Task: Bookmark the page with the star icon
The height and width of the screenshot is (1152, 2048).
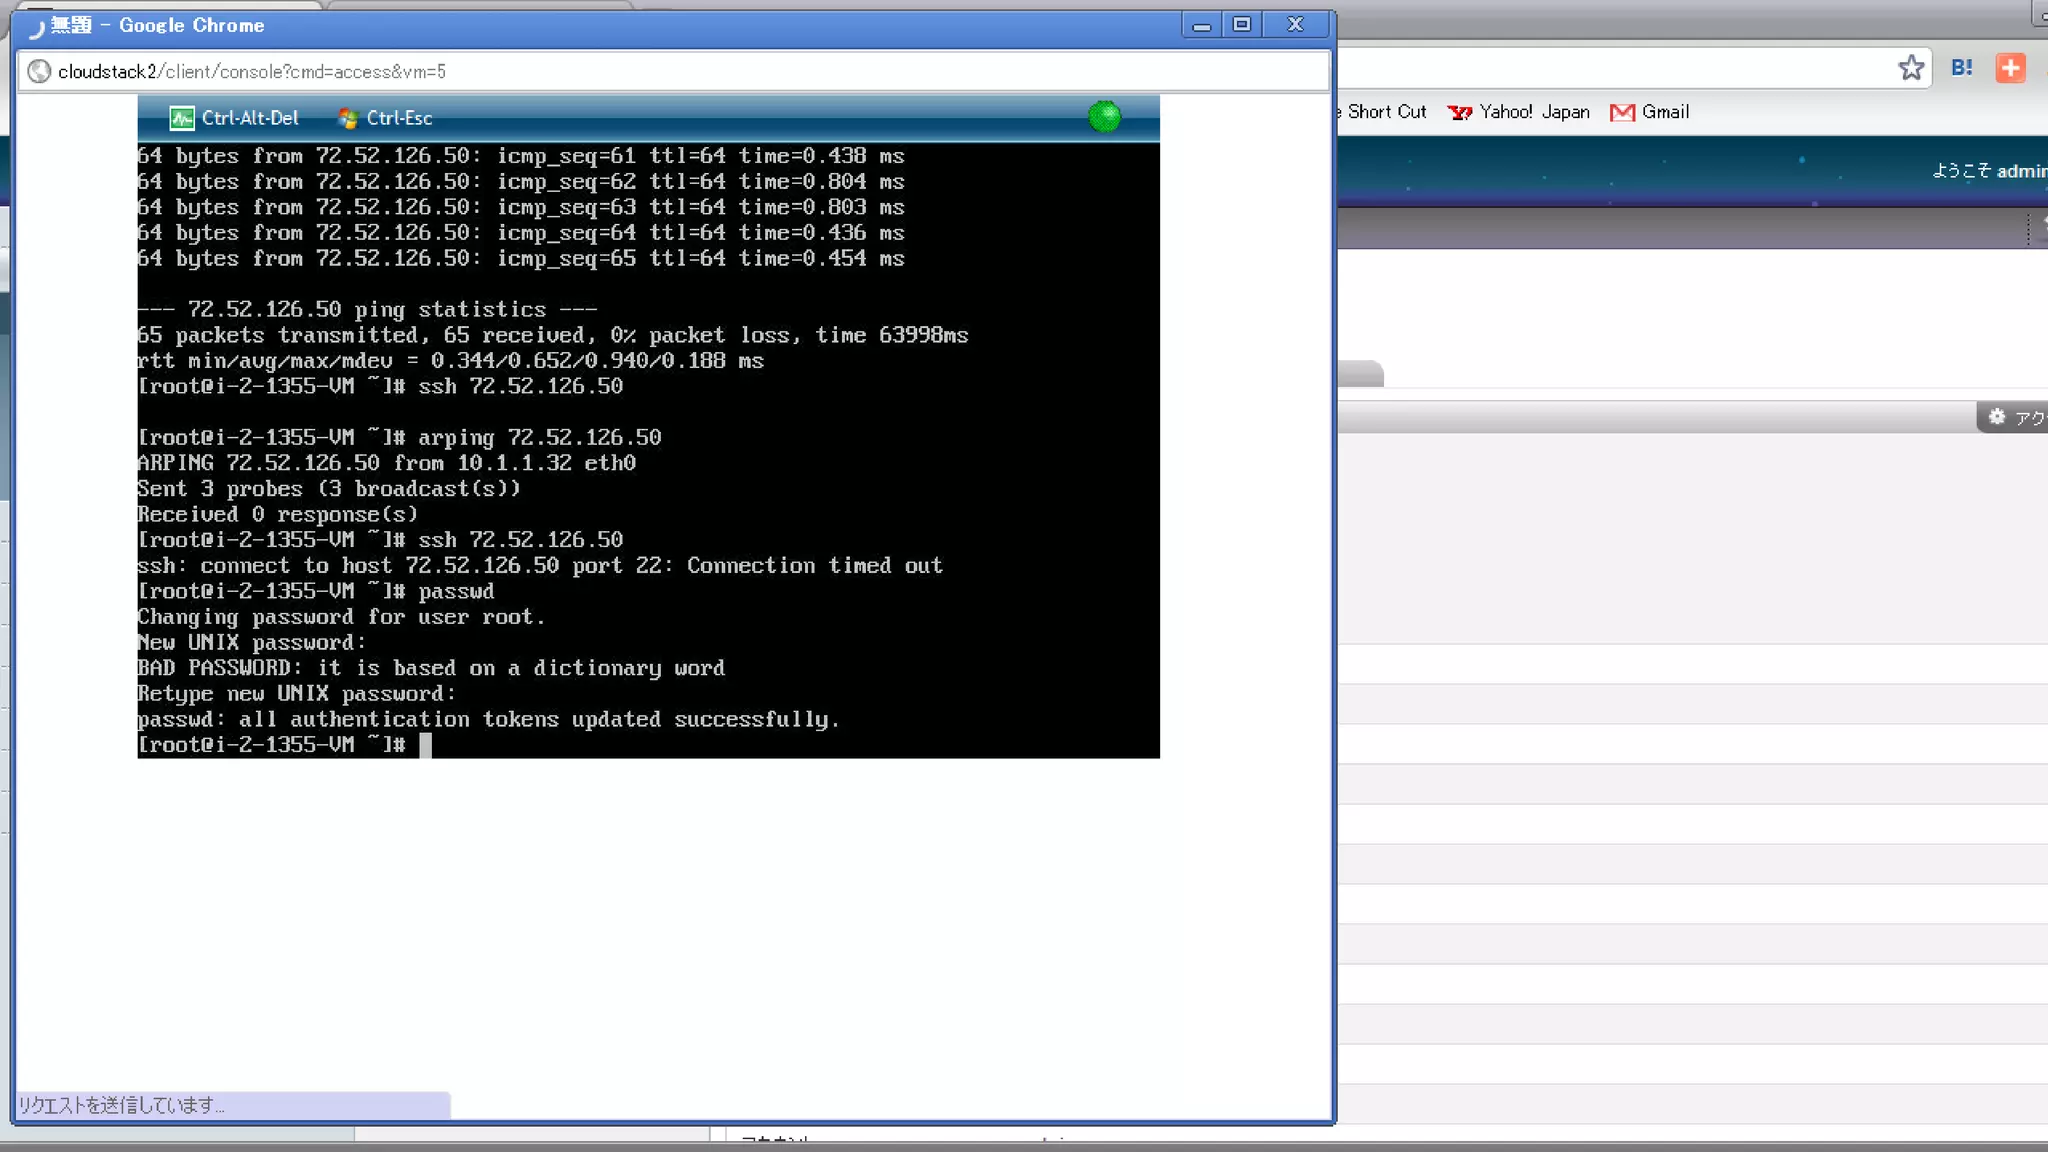Action: [1911, 68]
